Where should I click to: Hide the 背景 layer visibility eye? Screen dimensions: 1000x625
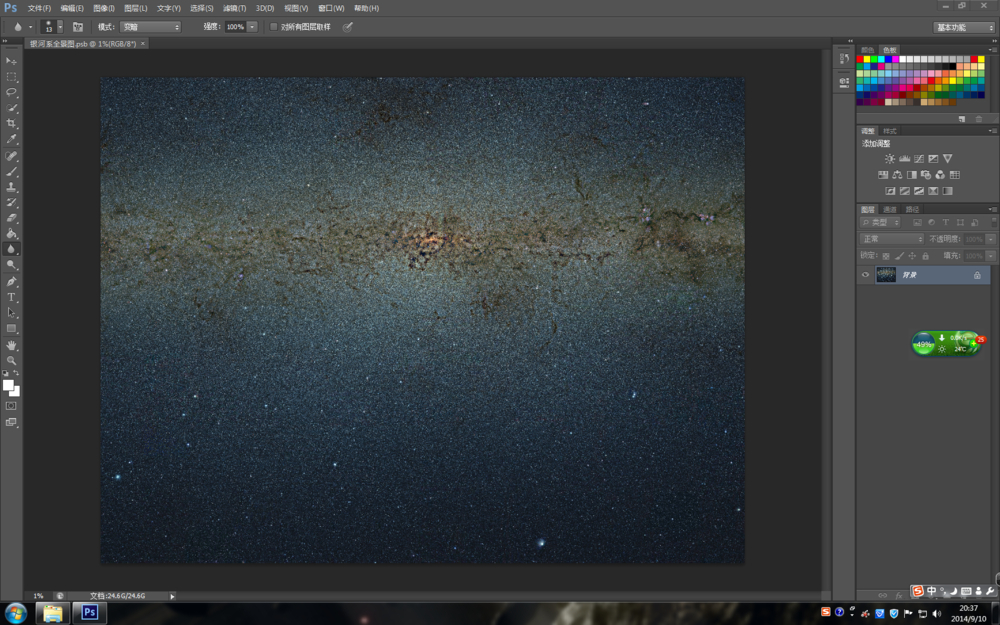tap(865, 275)
